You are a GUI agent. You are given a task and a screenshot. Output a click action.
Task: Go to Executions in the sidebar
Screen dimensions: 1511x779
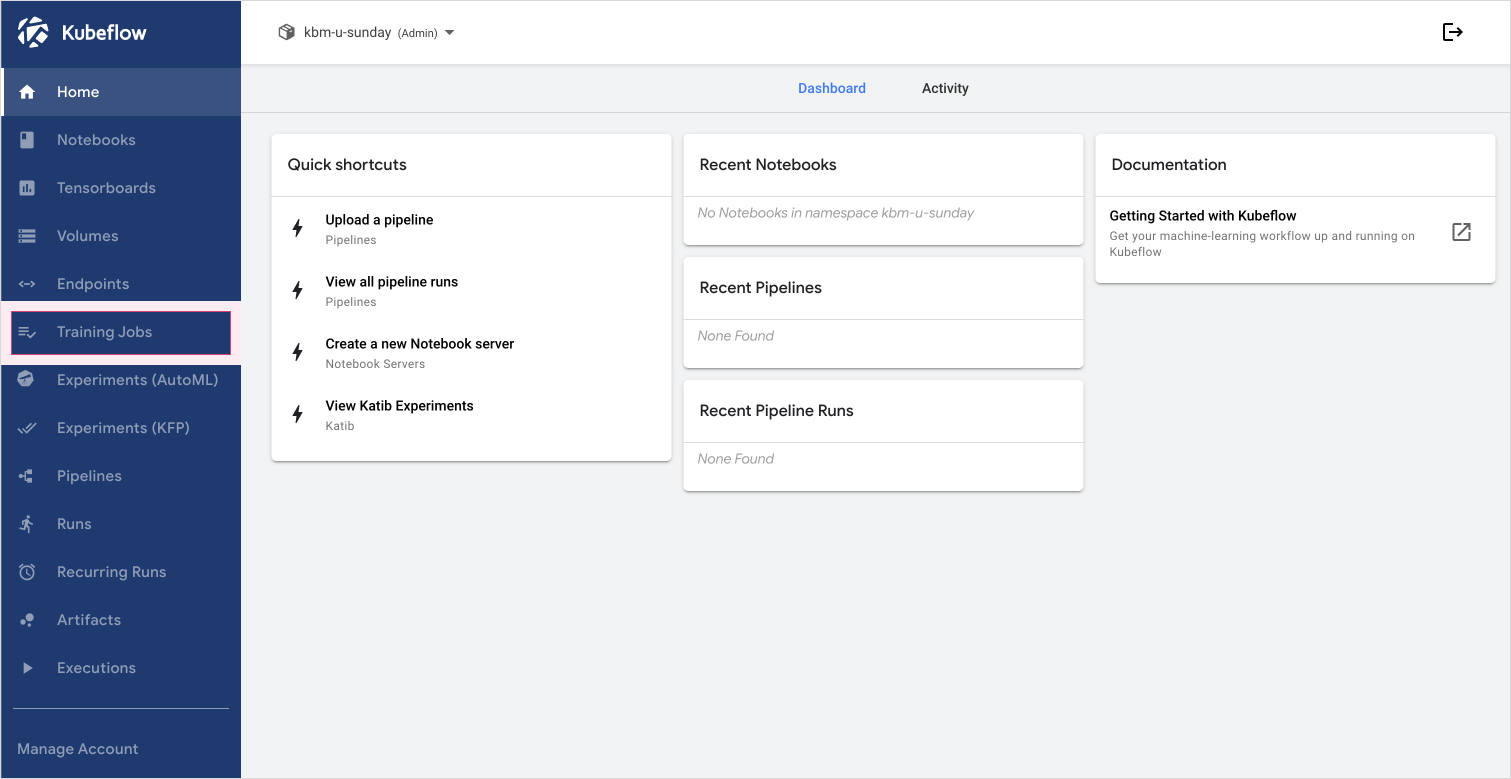[x=121, y=668]
